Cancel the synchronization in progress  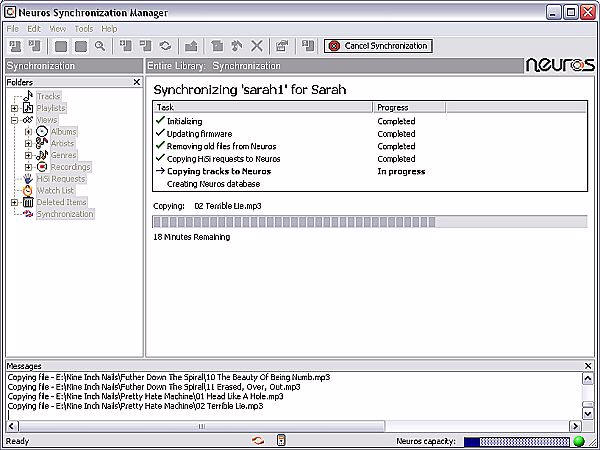(379, 46)
